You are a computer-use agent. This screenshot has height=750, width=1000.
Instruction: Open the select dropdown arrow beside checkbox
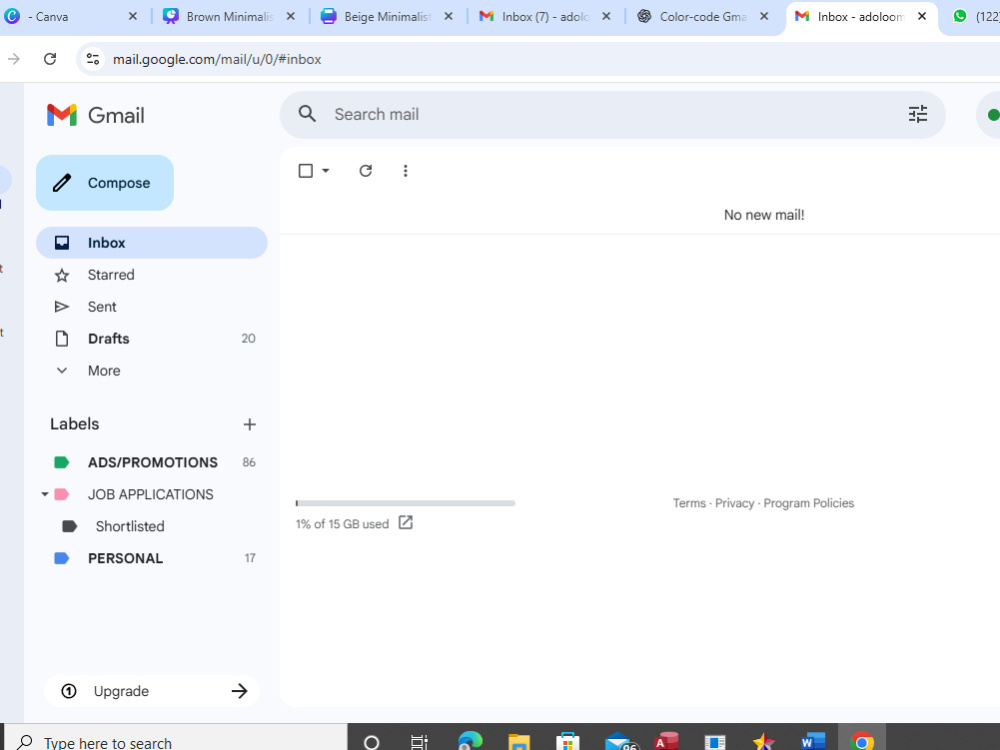(325, 171)
